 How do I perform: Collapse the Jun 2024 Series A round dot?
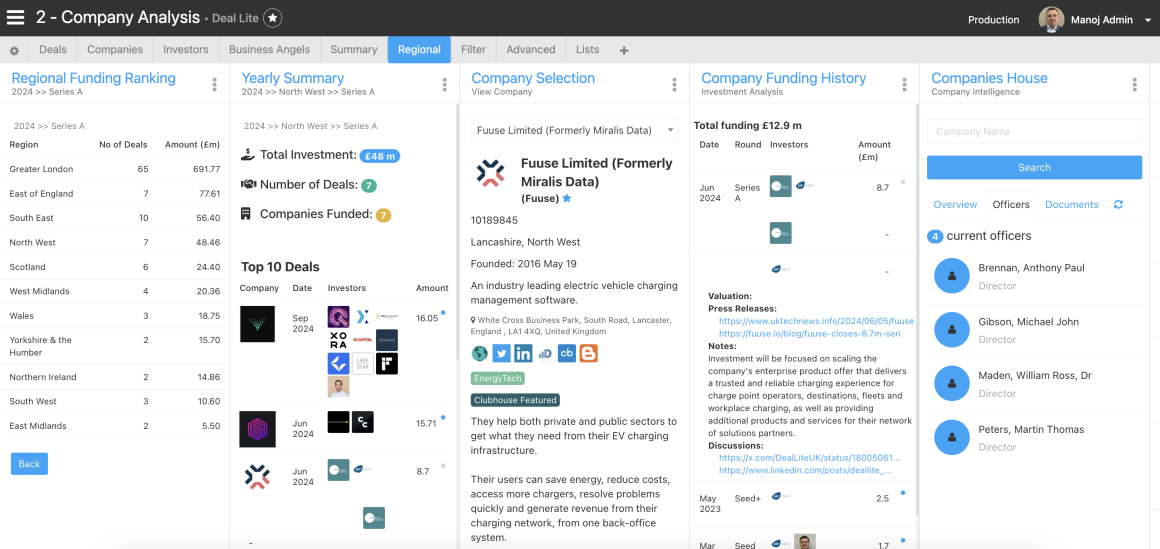tap(903, 181)
